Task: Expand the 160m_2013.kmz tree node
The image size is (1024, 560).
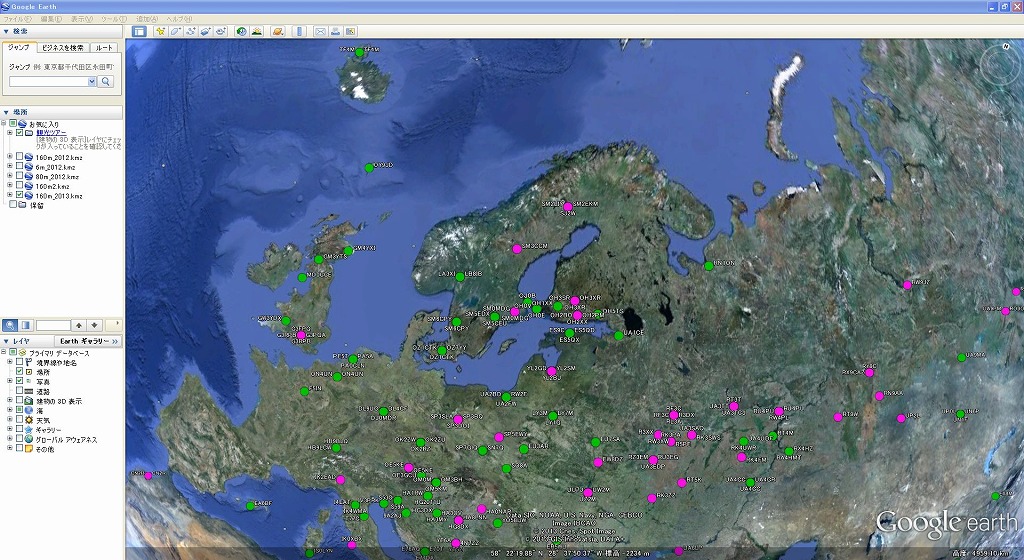Action: (x=10, y=195)
